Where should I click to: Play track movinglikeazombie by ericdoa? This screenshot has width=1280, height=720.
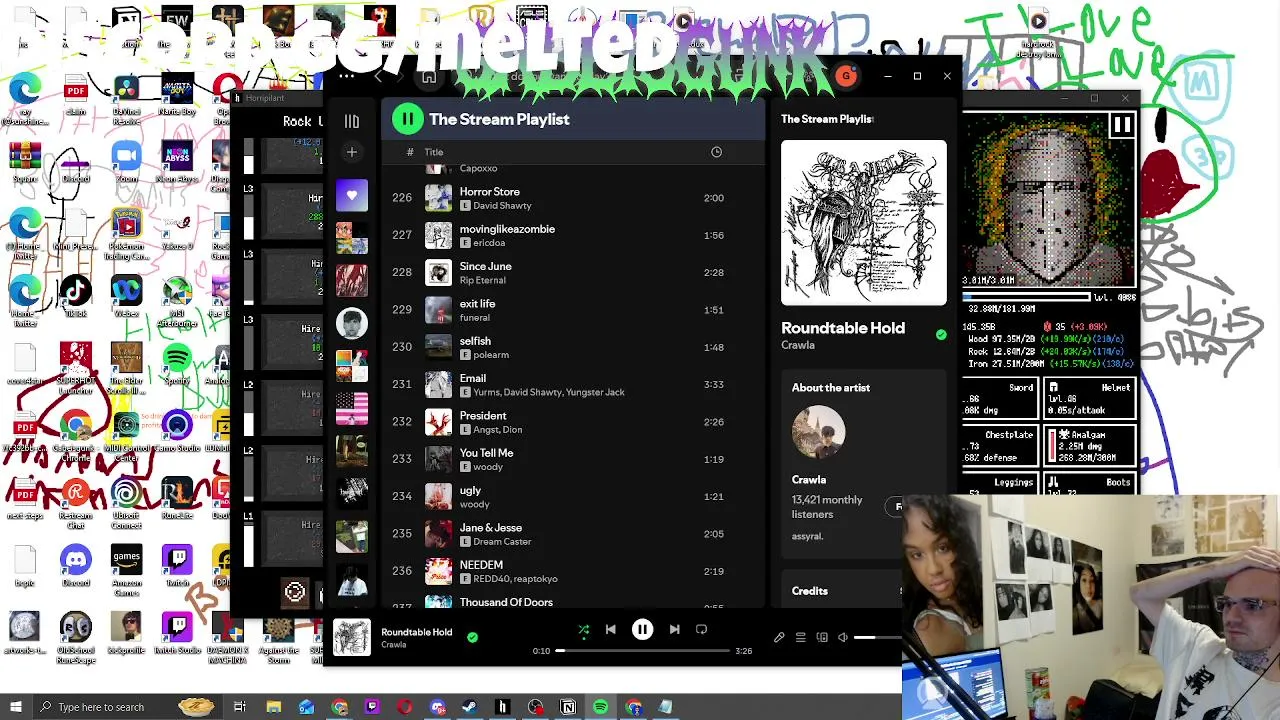click(x=572, y=235)
